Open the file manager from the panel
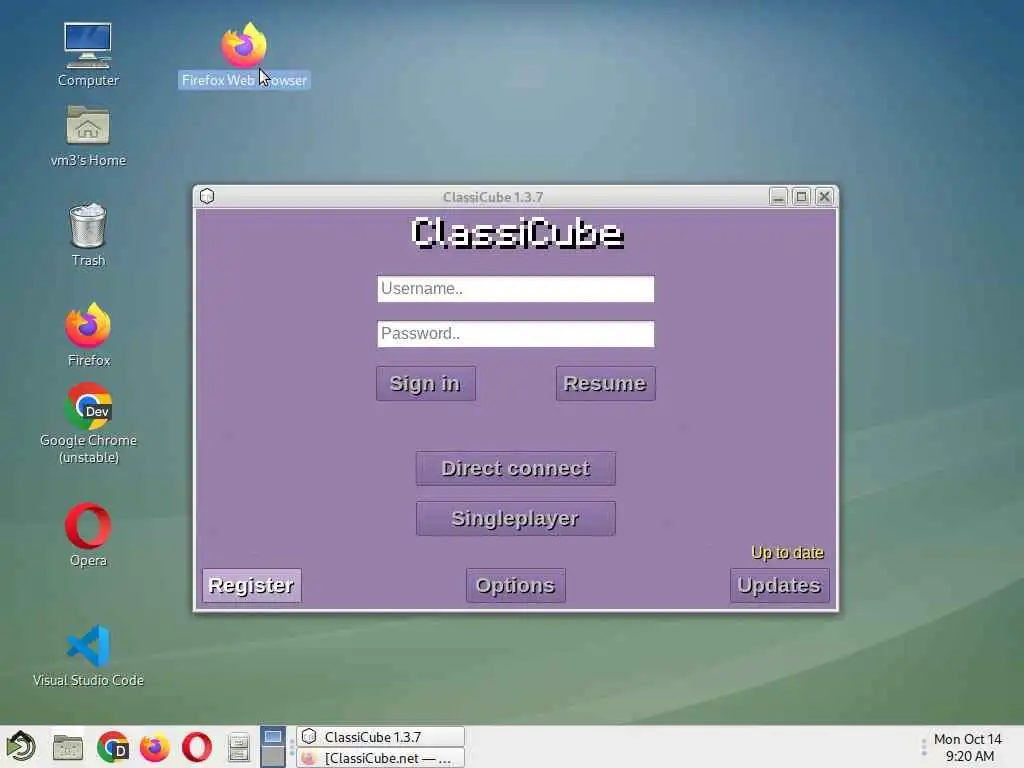The image size is (1024, 768). (x=67, y=747)
